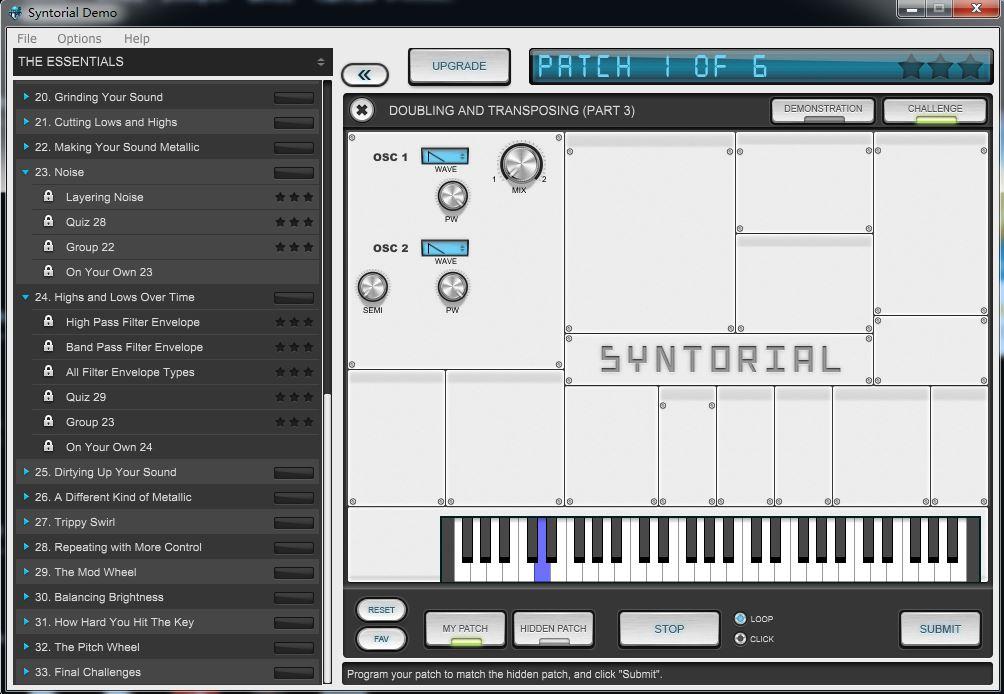Open lesson 31 How Hard You Hit The Key
The width and height of the screenshot is (1004, 694).
click(167, 622)
